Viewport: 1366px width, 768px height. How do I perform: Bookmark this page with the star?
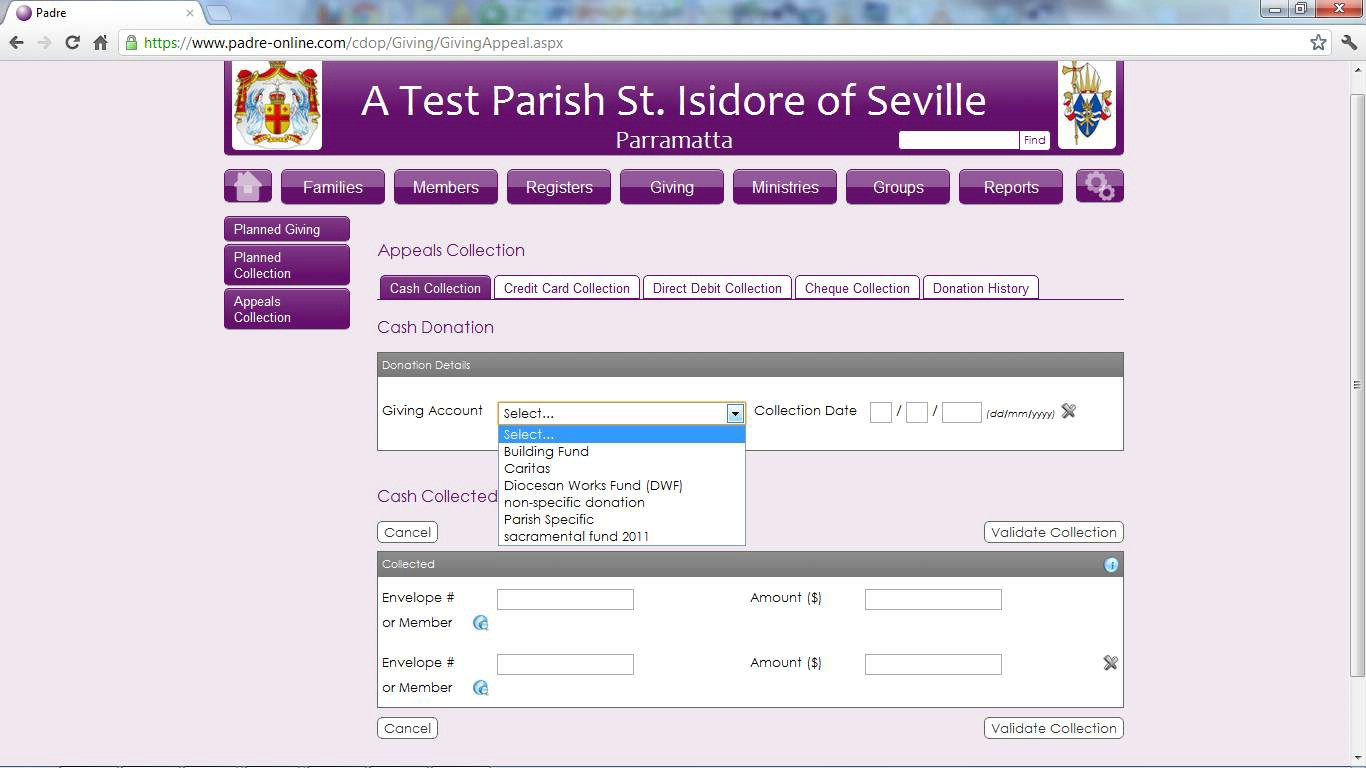click(x=1318, y=43)
